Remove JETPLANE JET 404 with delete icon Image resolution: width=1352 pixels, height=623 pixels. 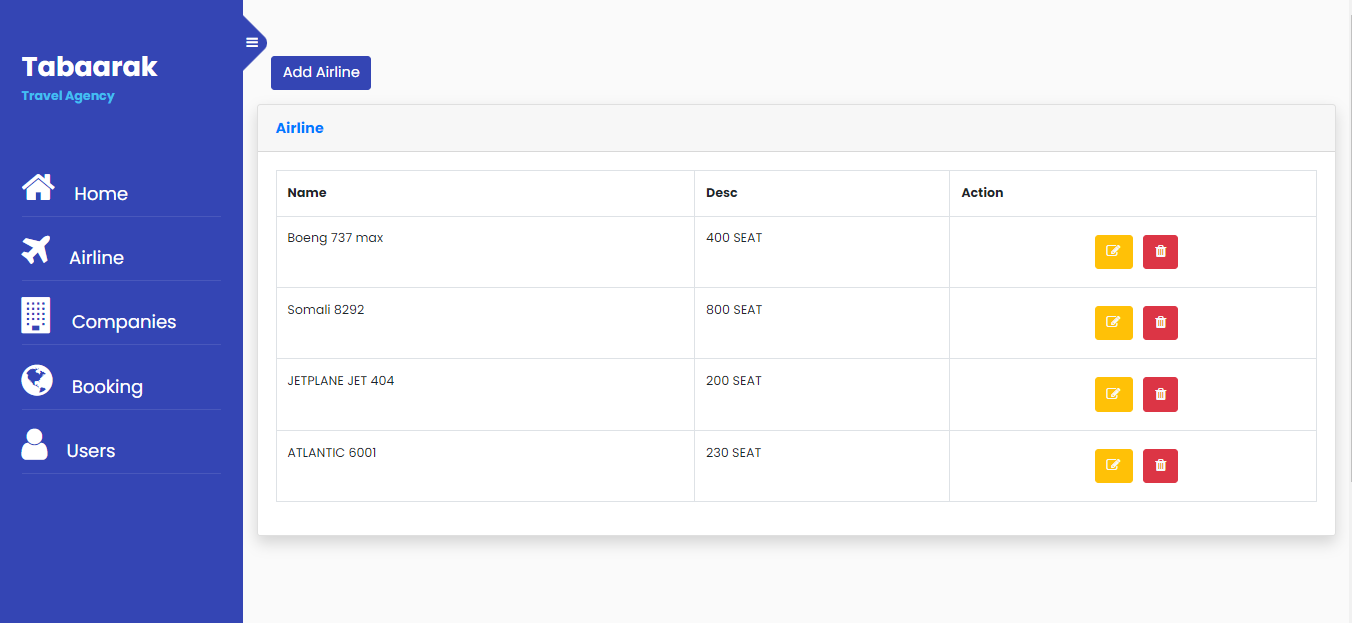(1160, 394)
